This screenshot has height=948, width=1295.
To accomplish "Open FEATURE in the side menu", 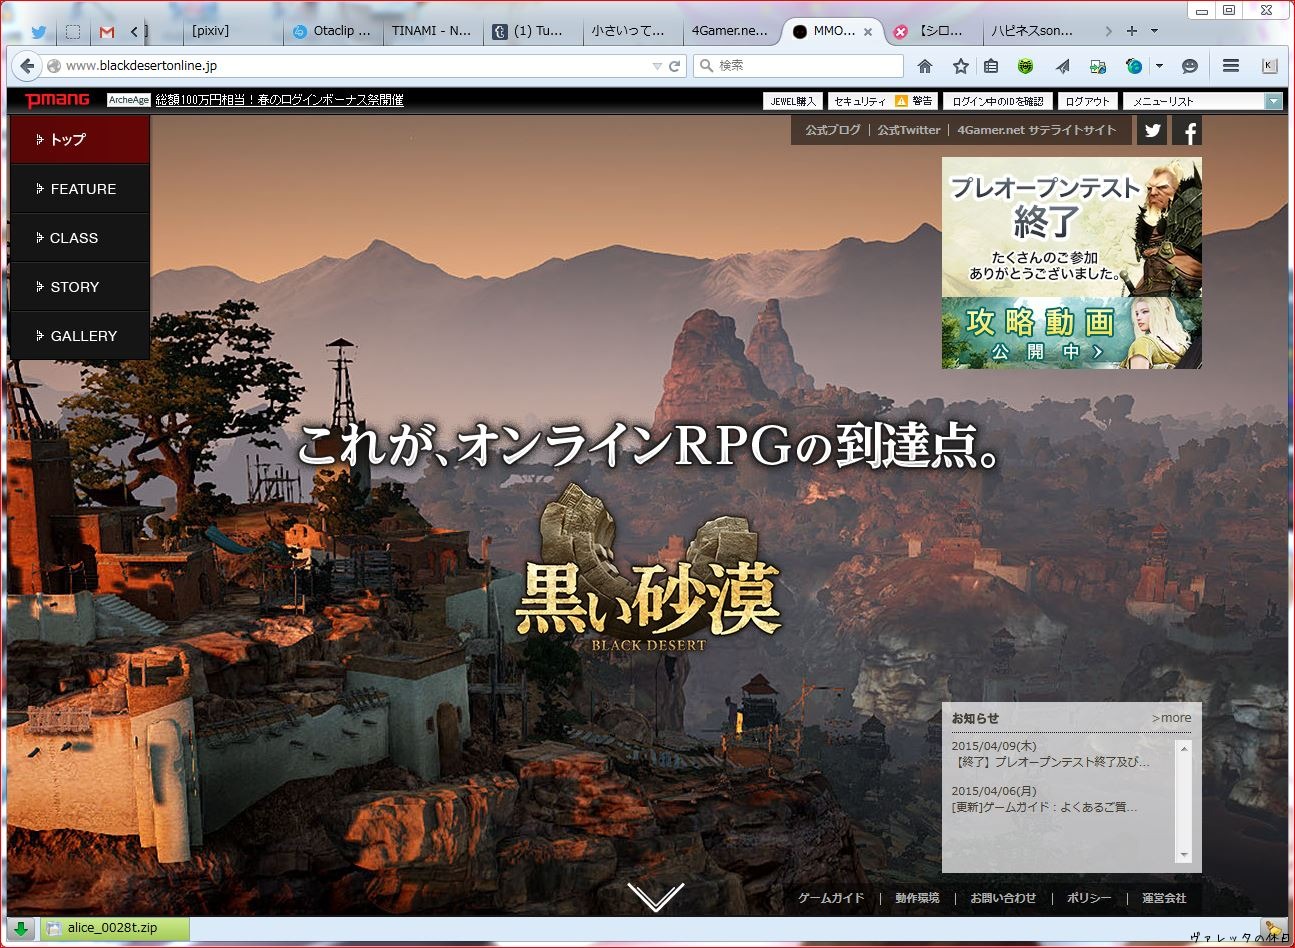I will point(80,189).
